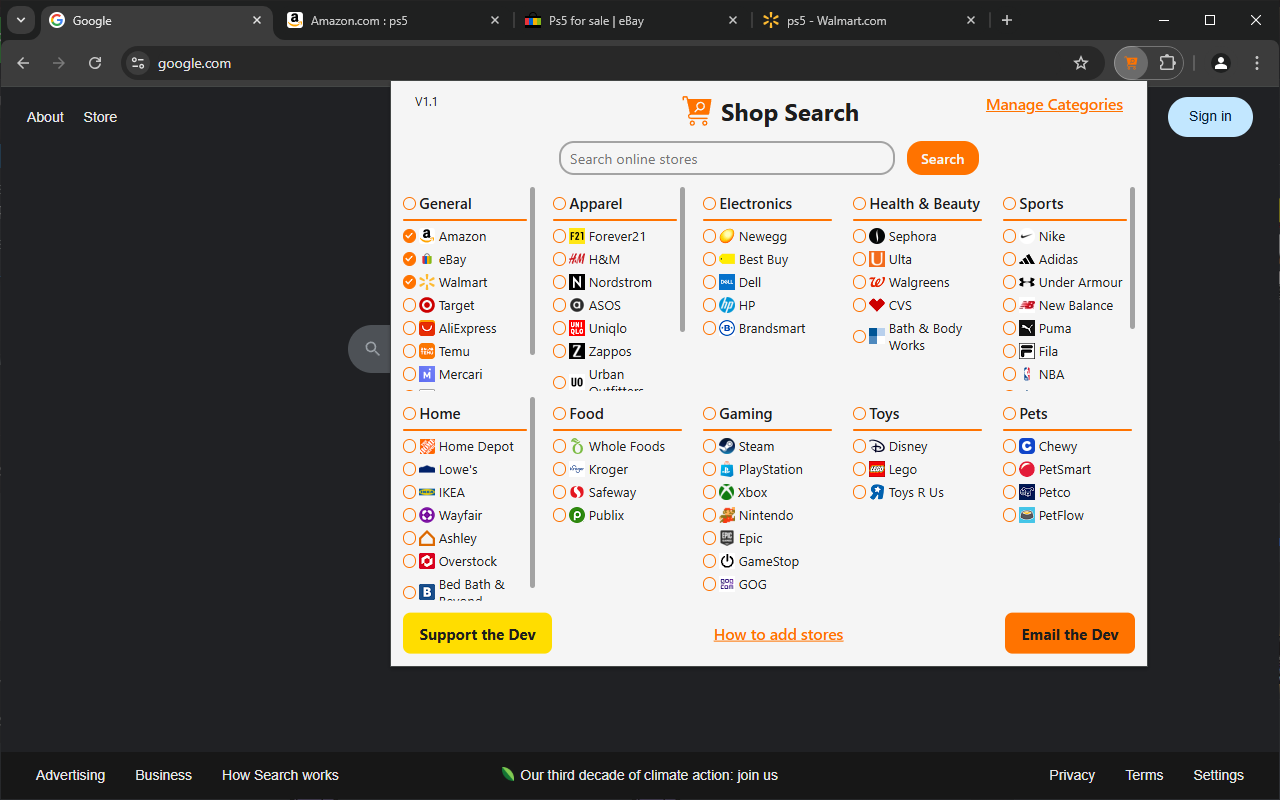Select the Google tab
This screenshot has height=800, width=1280.
click(156, 20)
